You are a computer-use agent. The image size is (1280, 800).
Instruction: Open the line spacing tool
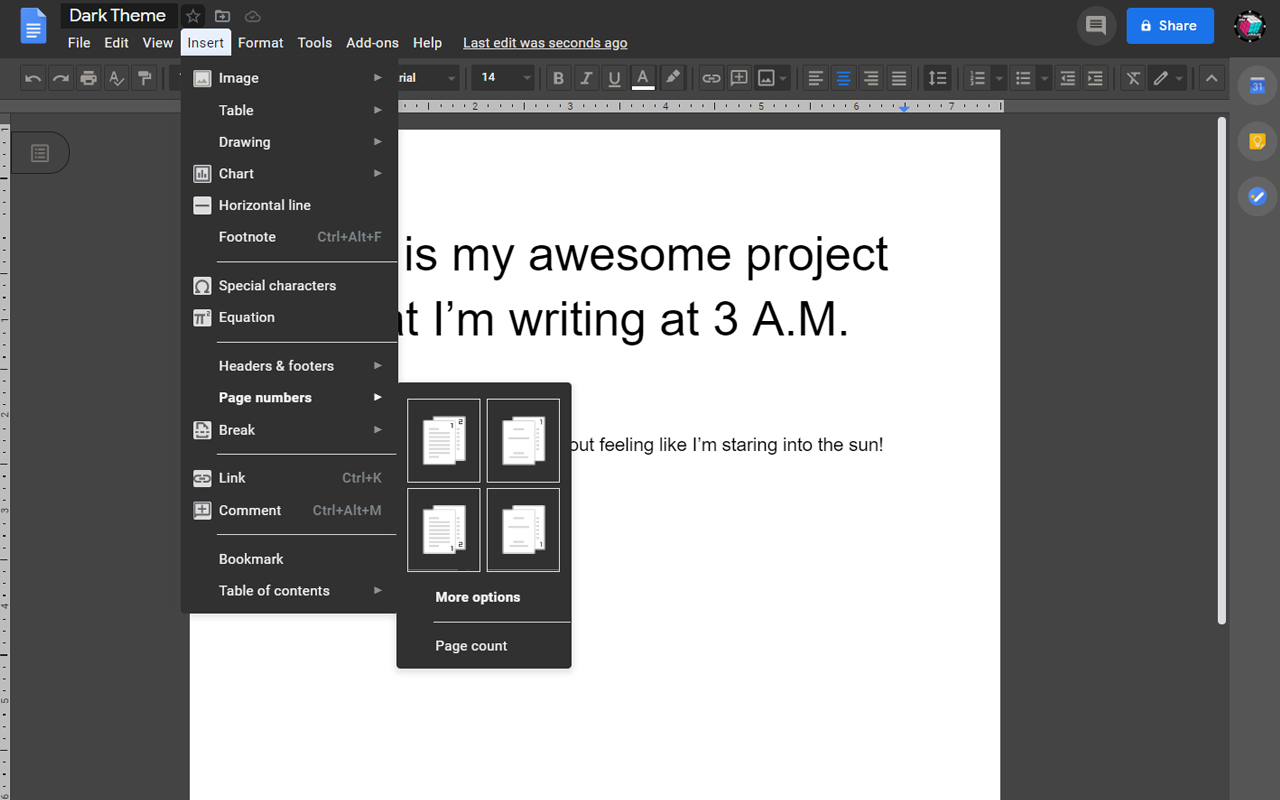[x=937, y=77]
